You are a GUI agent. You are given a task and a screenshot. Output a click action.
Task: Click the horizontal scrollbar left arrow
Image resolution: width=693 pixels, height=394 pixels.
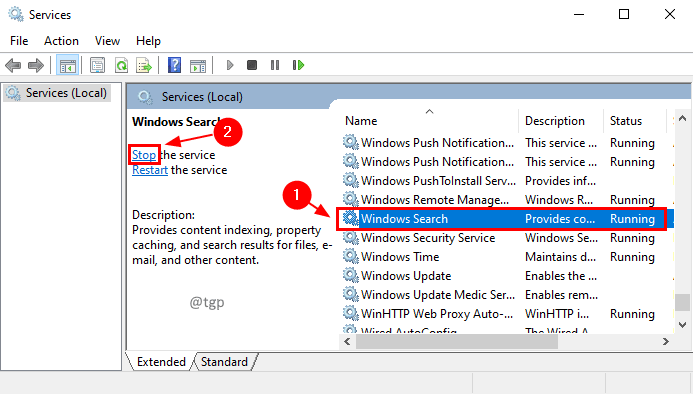tap(347, 341)
